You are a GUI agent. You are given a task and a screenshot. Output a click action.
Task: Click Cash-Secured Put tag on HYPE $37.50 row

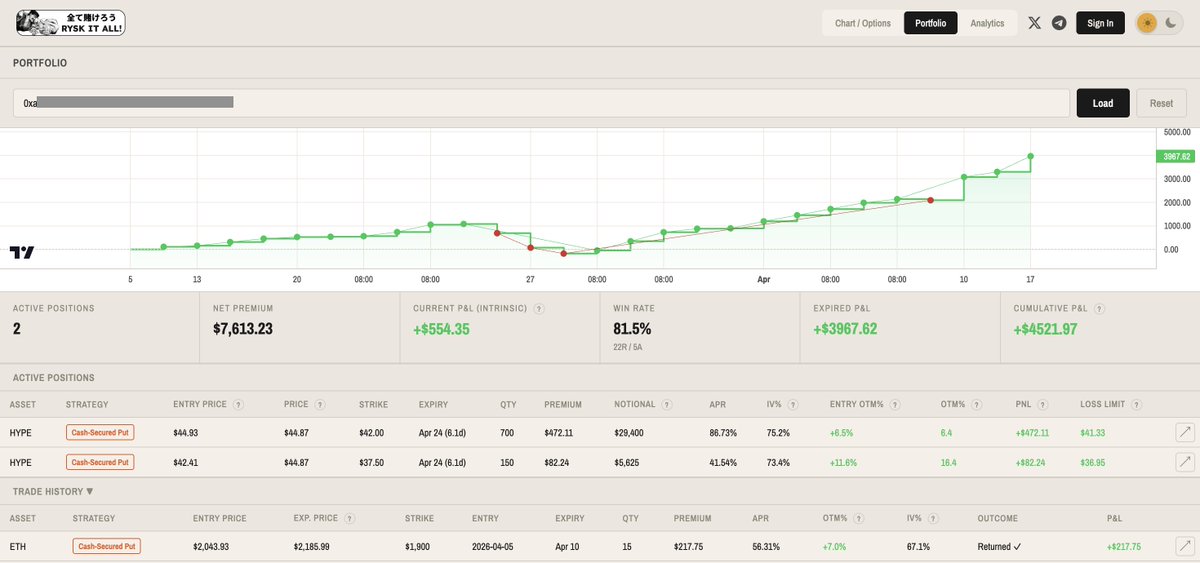point(100,462)
